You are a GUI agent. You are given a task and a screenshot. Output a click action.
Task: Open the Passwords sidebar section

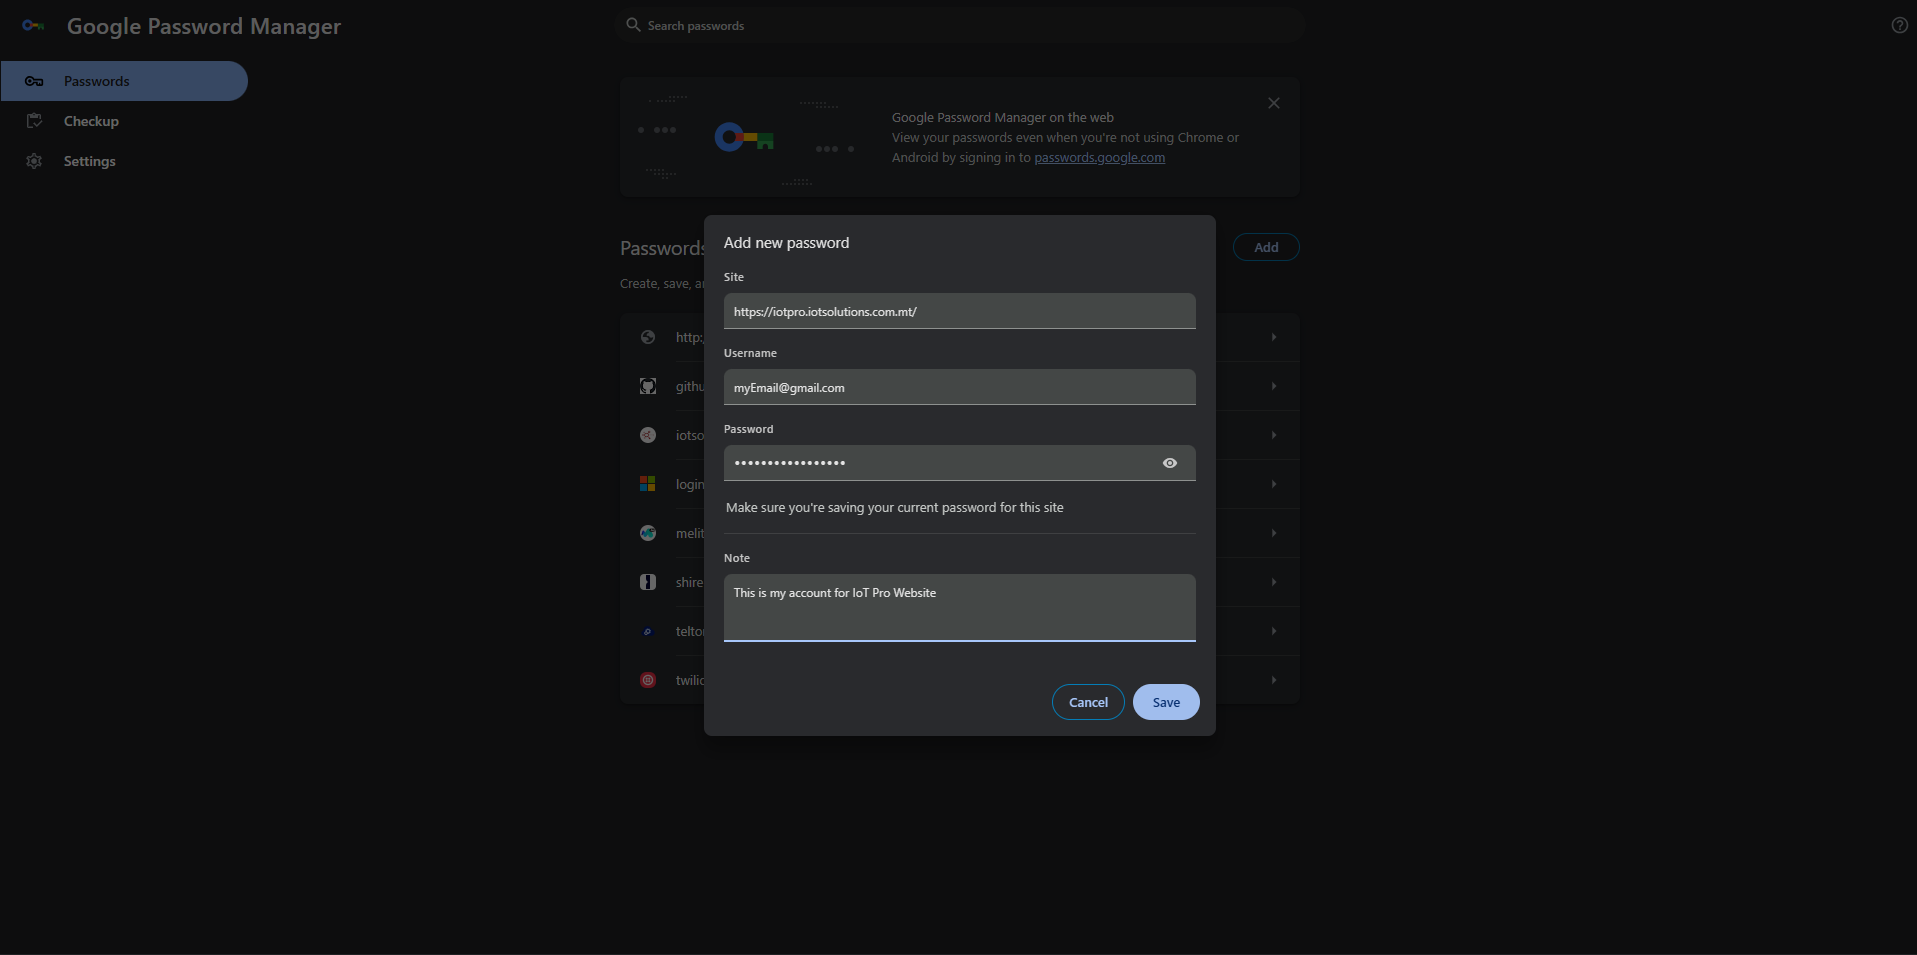(124, 81)
